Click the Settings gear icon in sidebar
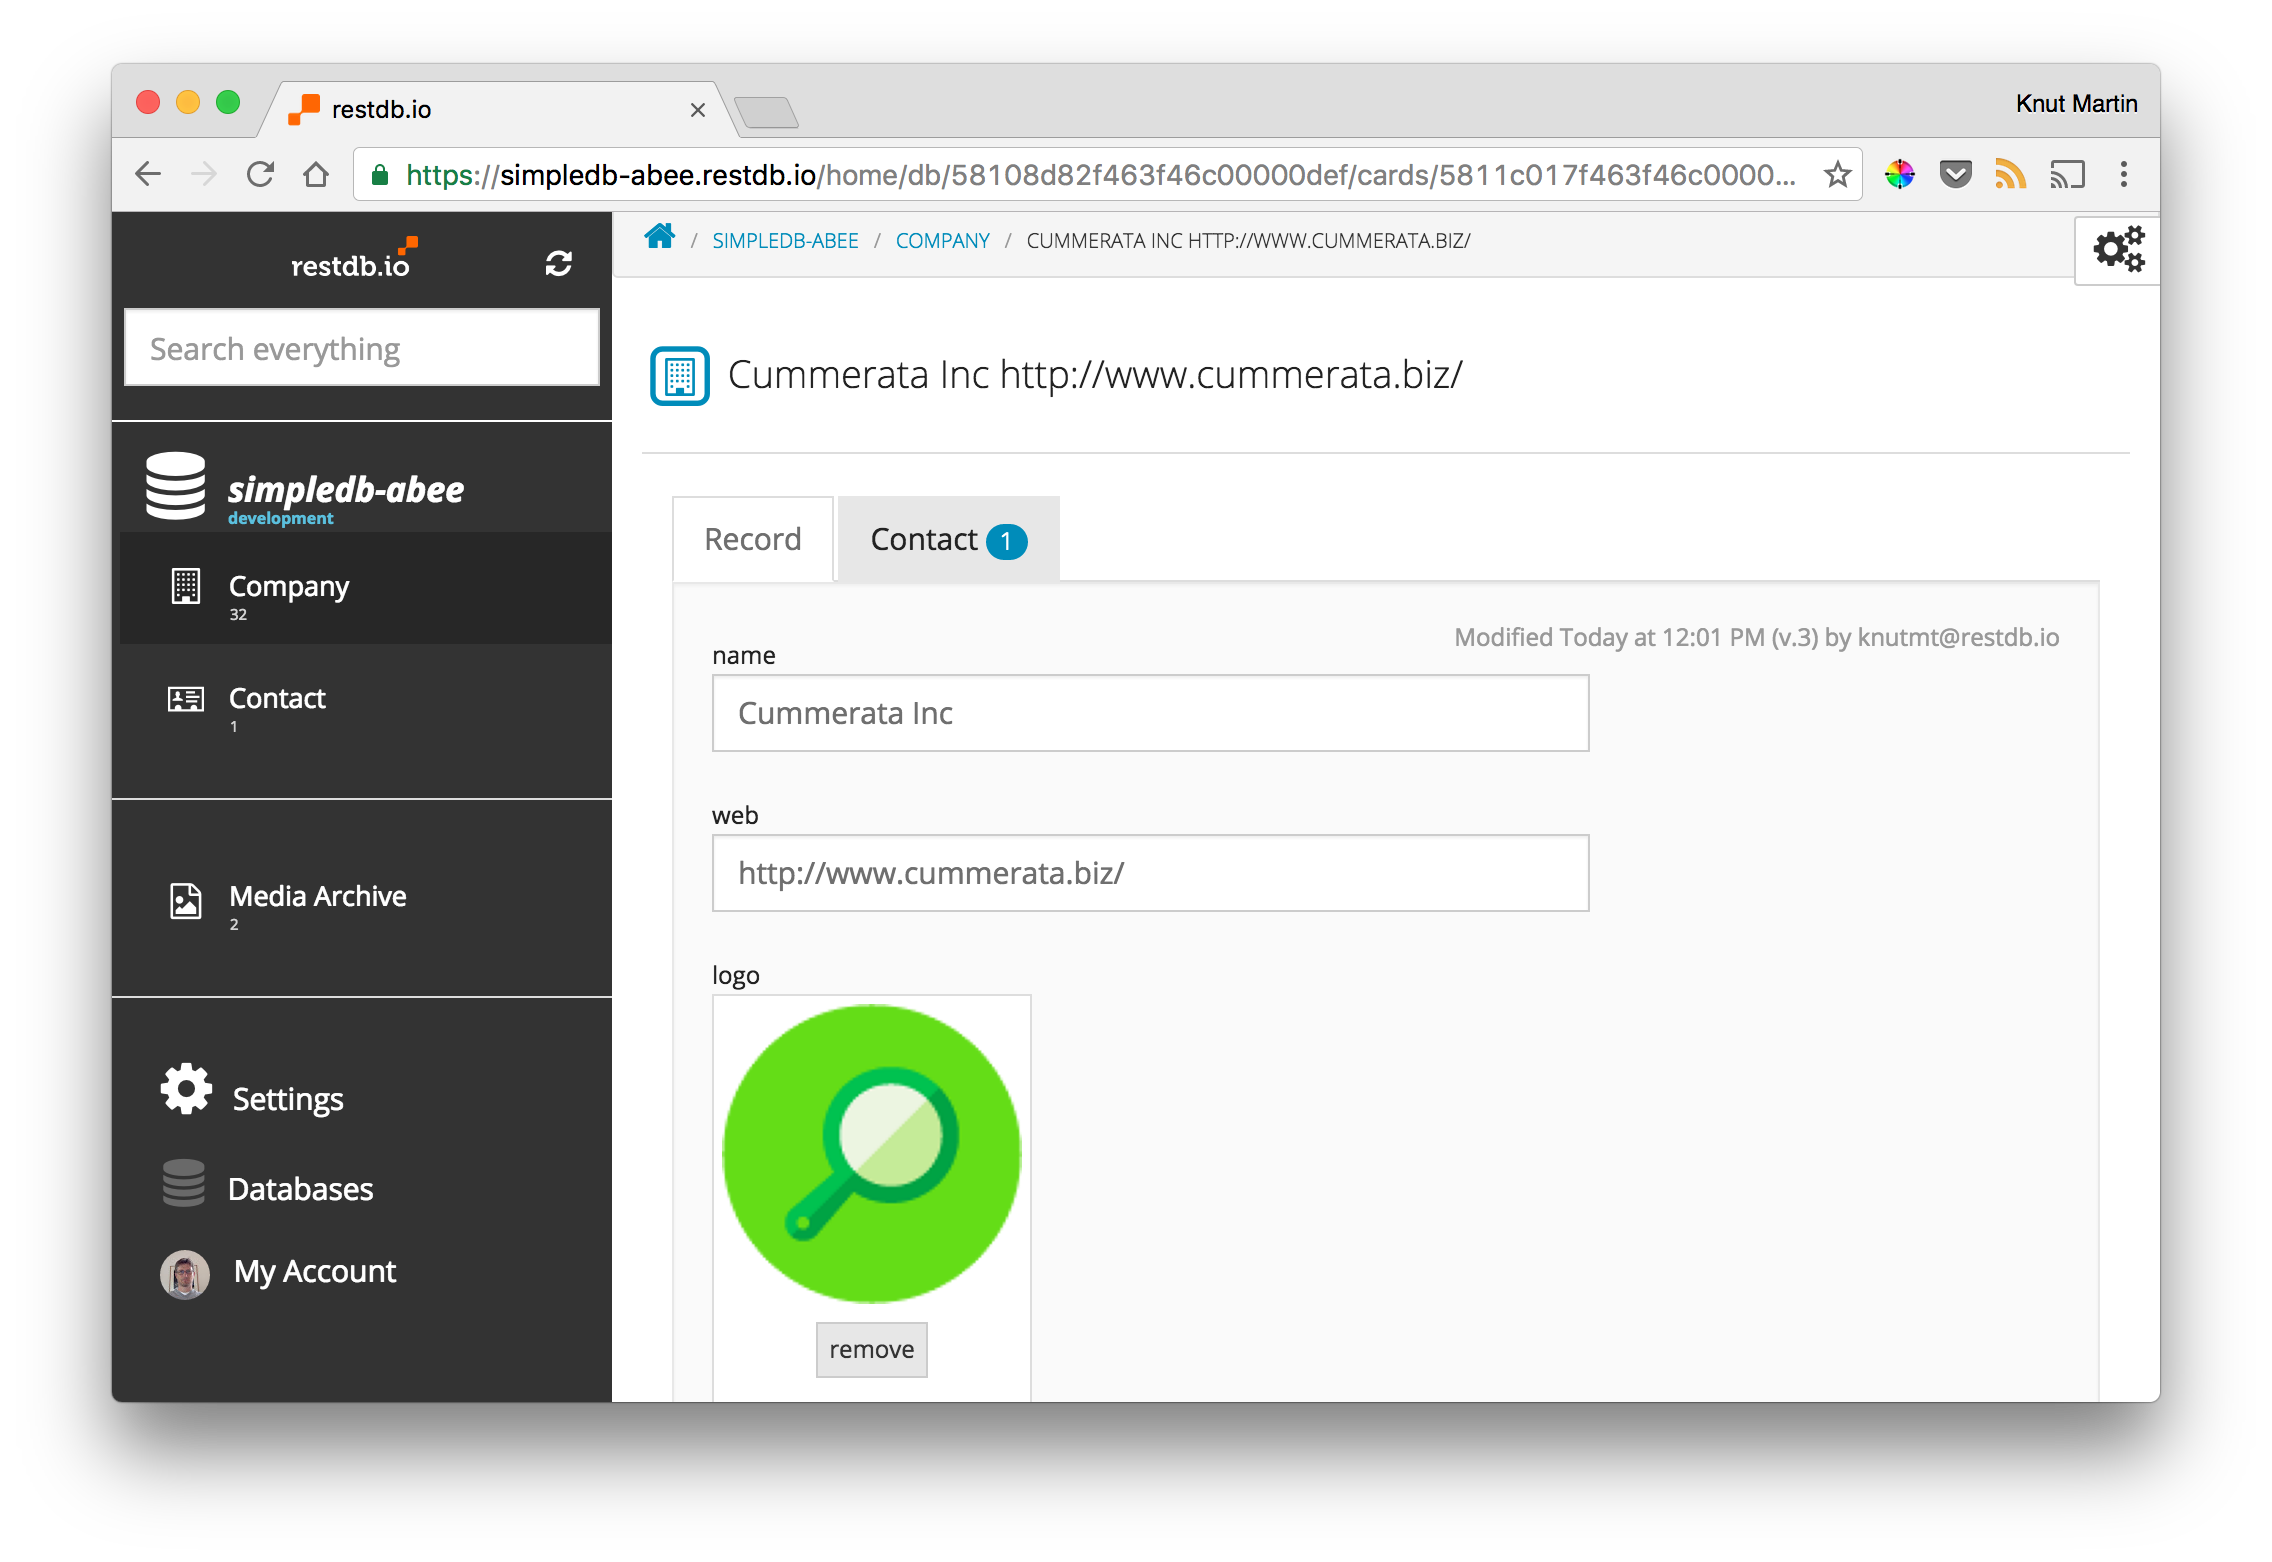 (183, 1096)
